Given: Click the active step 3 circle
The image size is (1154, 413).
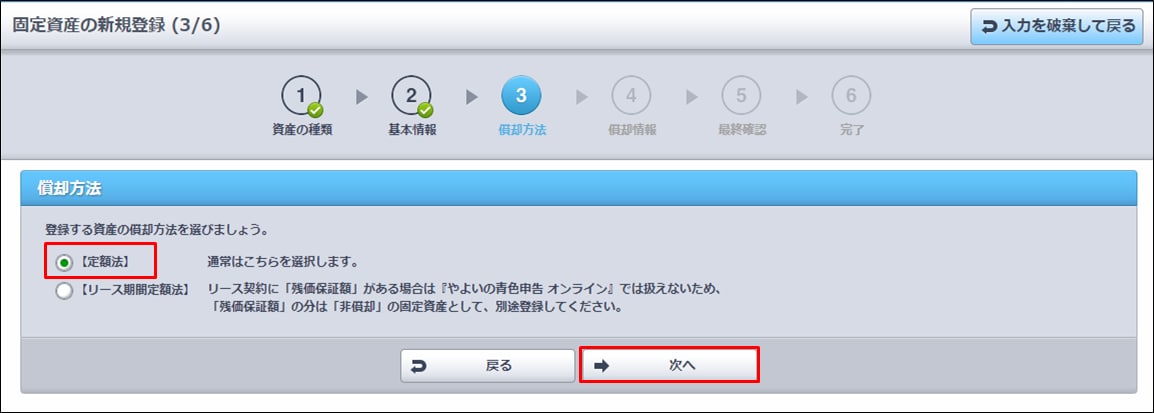Looking at the screenshot, I should coord(521,96).
